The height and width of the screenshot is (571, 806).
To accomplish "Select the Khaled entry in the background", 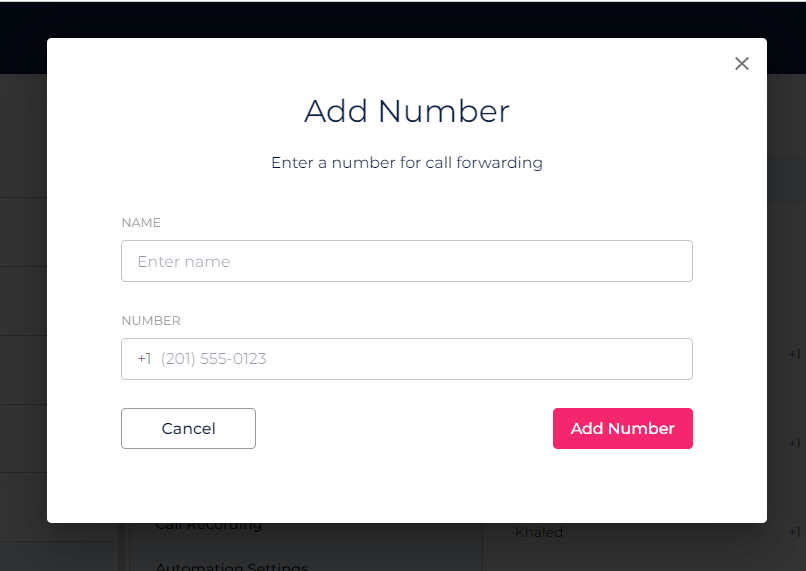I will point(539,533).
